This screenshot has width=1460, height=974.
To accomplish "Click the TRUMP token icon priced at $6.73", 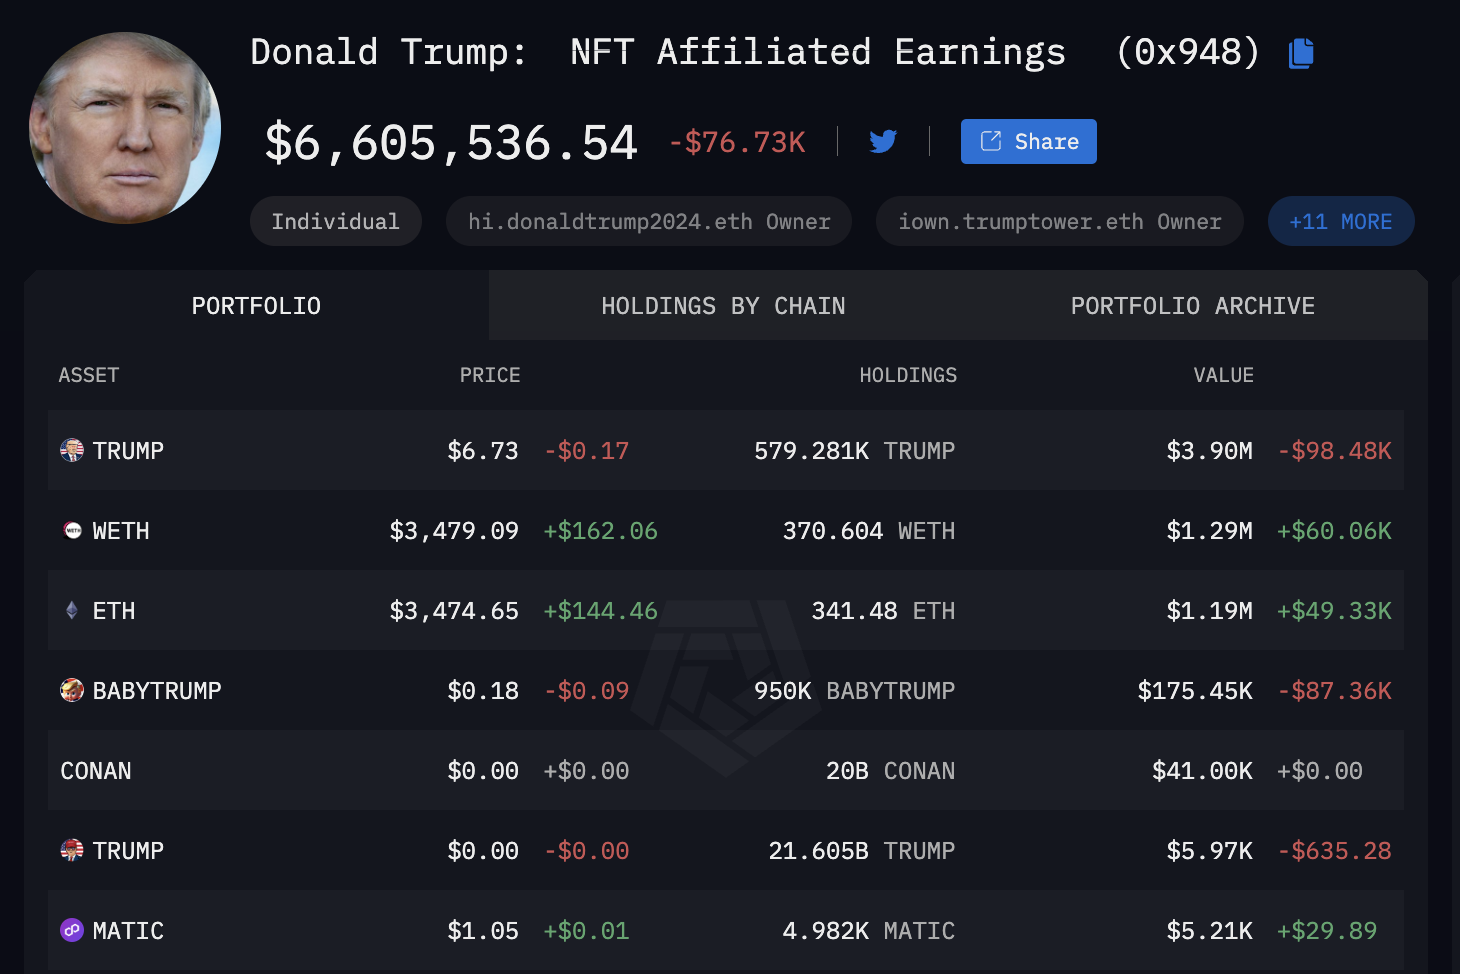I will 72,451.
